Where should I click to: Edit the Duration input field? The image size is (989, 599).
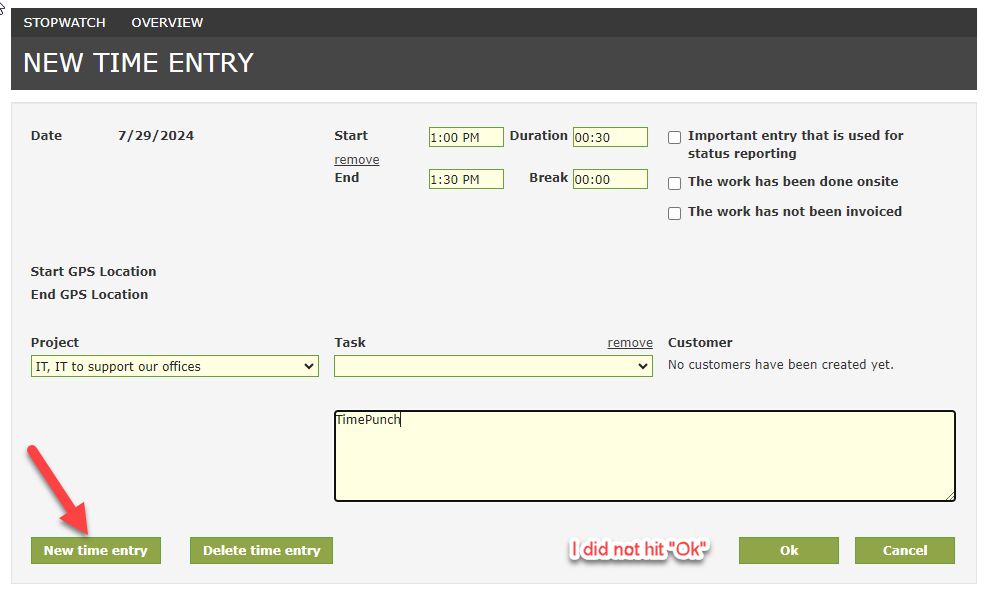610,138
